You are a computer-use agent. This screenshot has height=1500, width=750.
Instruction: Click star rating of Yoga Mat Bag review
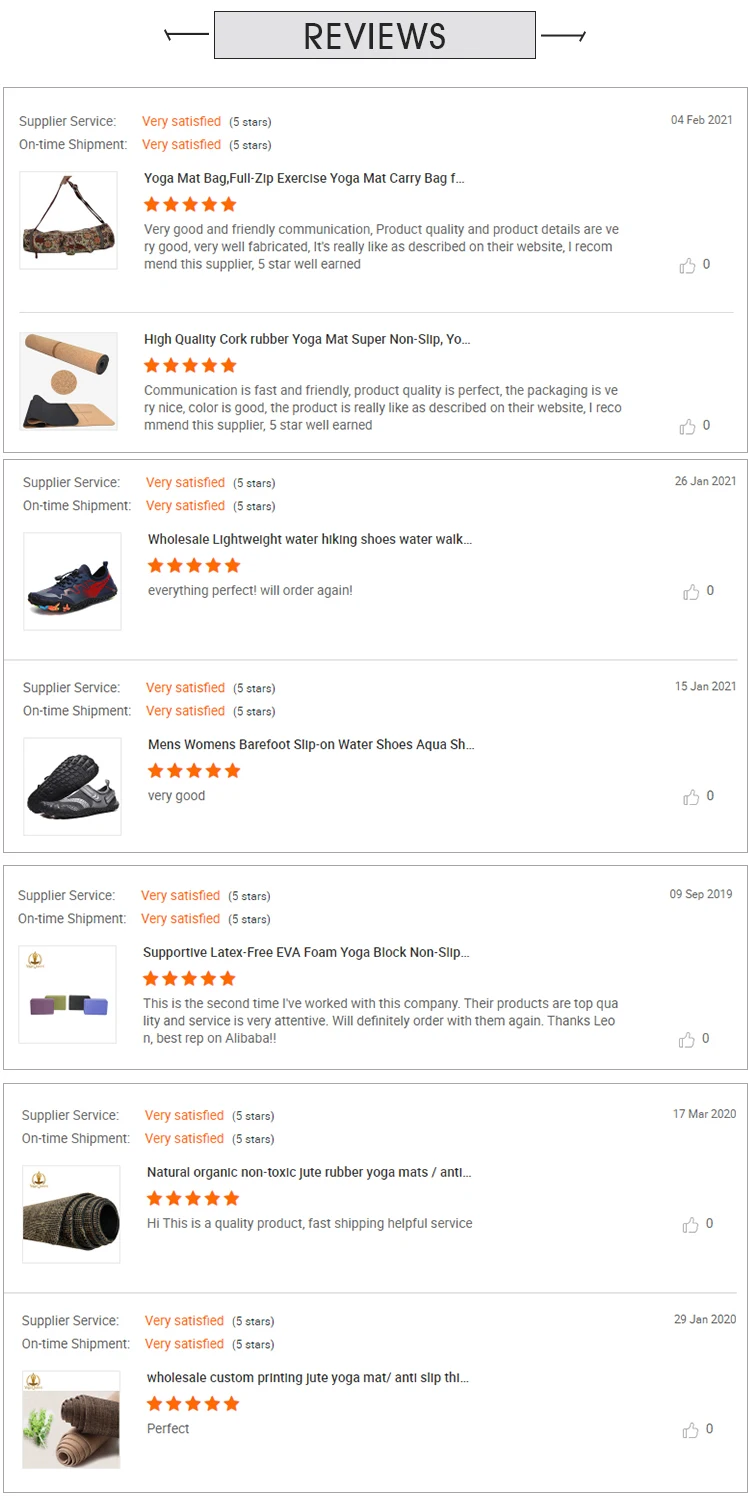190,204
